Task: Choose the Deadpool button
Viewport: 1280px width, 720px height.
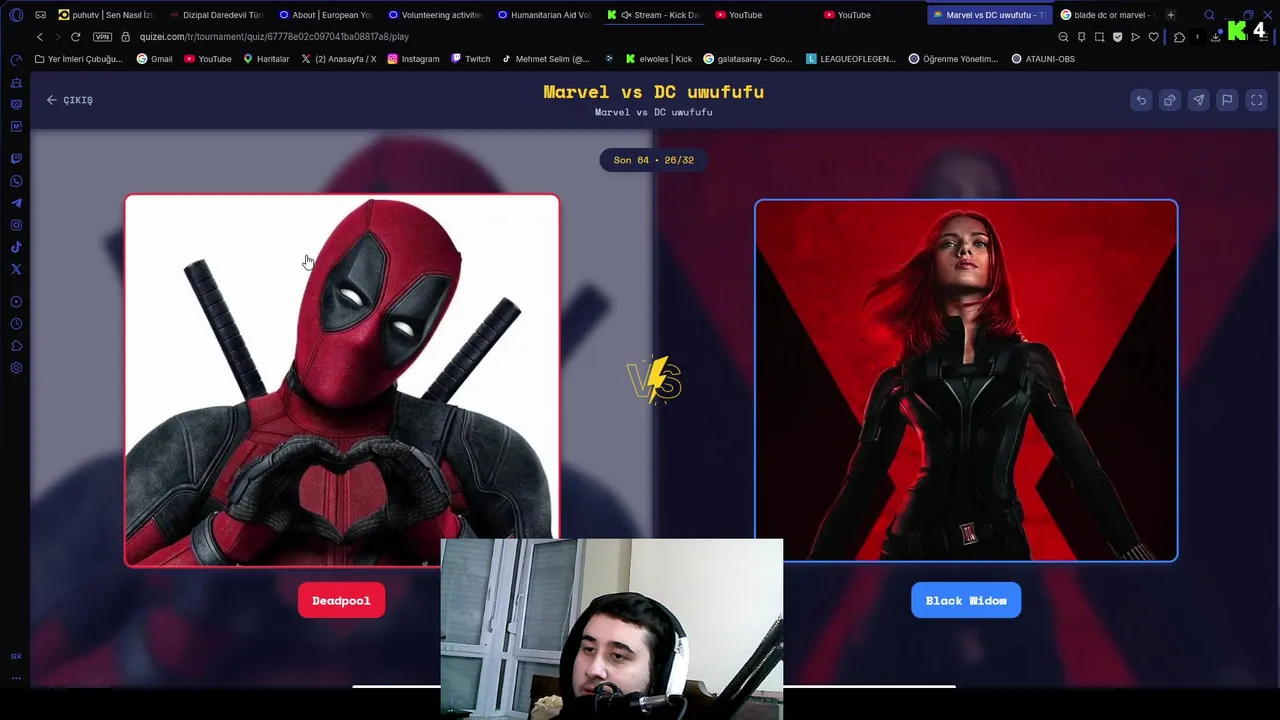Action: point(341,600)
